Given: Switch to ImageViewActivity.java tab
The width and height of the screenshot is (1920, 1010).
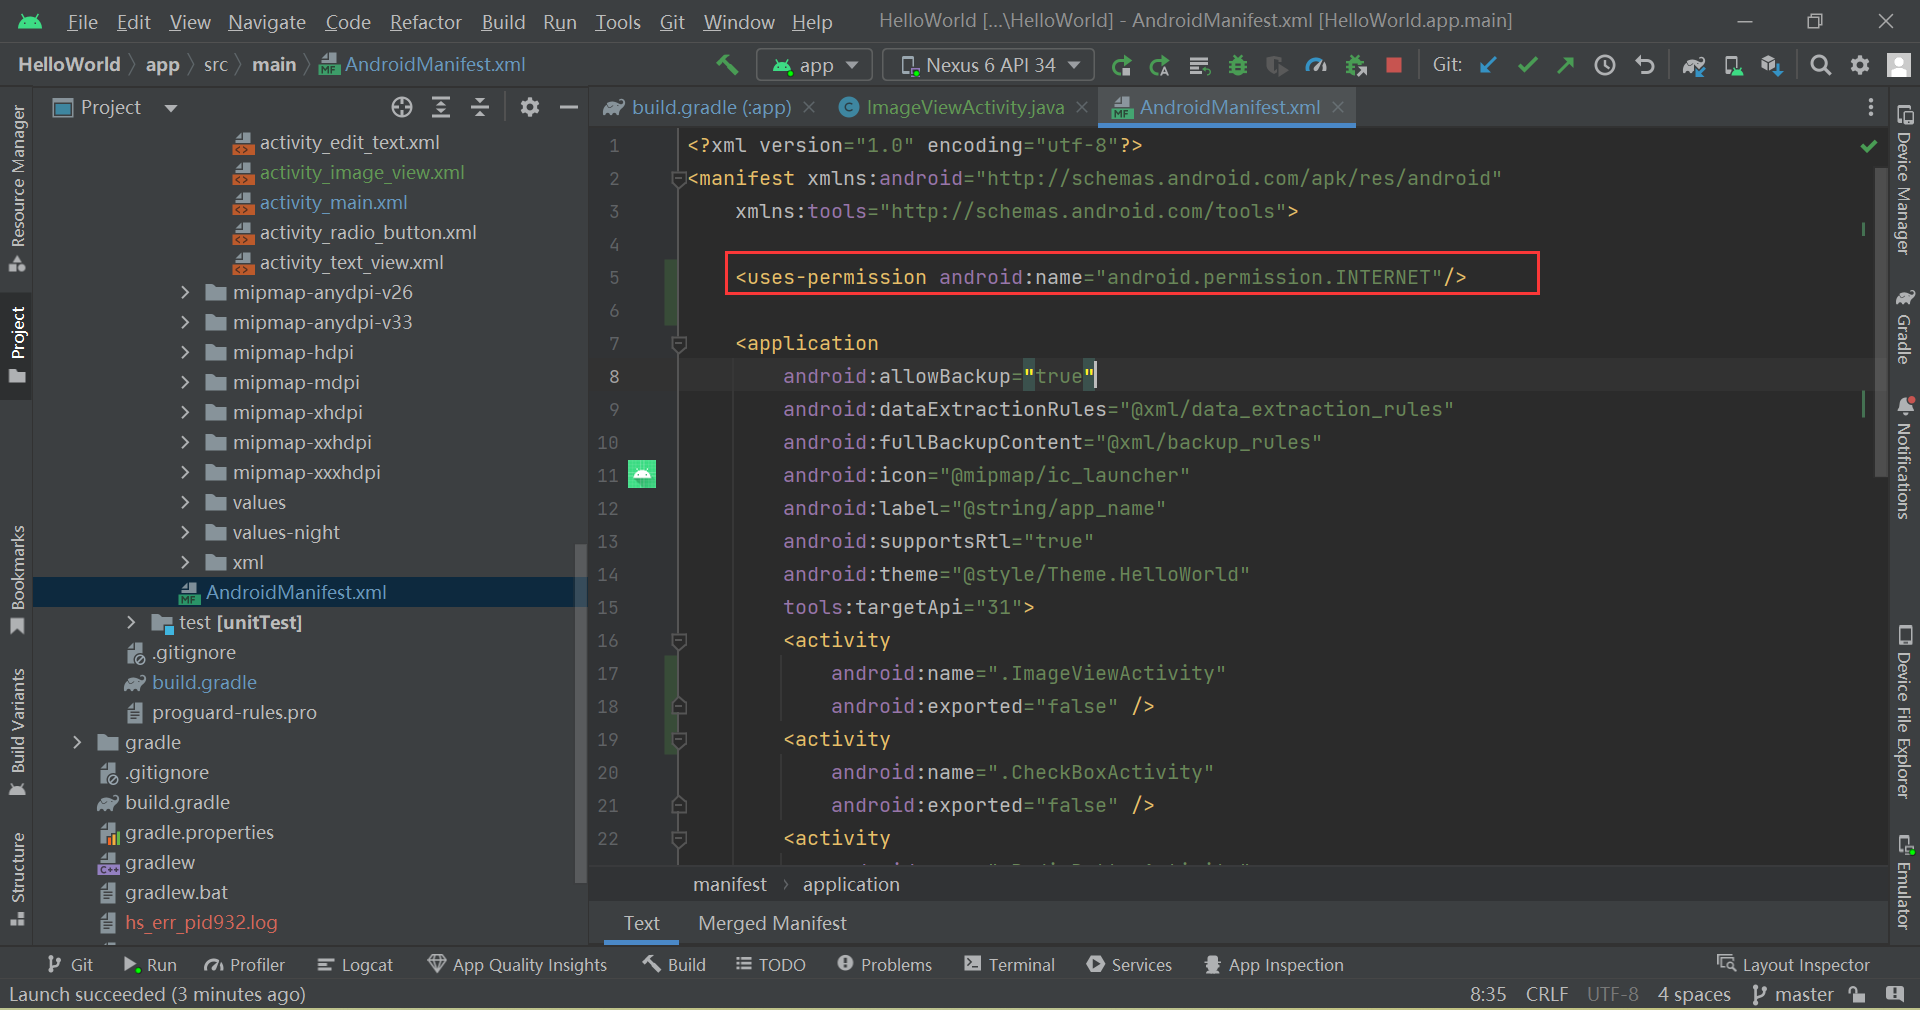Looking at the screenshot, I should coord(965,107).
